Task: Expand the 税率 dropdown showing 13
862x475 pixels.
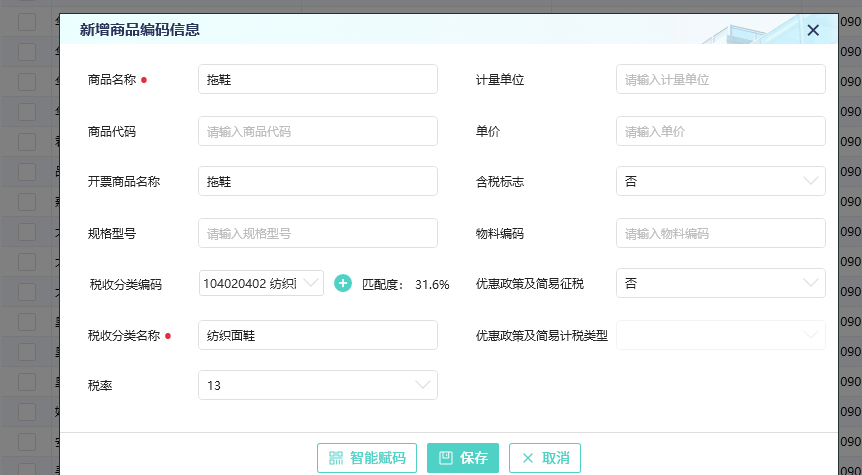Action: (x=318, y=385)
